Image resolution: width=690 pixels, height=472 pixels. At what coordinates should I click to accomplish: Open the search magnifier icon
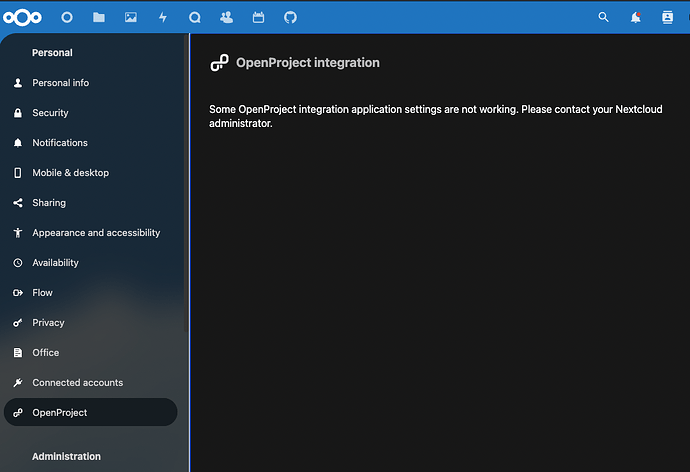(603, 17)
